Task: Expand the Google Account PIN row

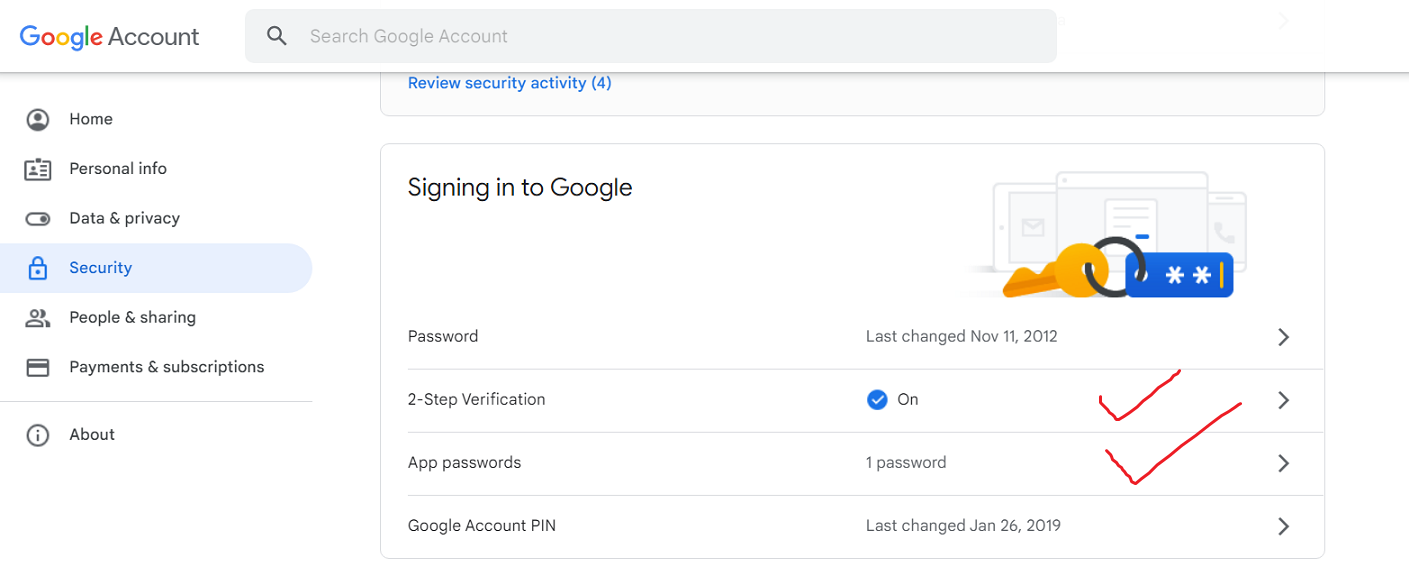Action: pos(1284,526)
